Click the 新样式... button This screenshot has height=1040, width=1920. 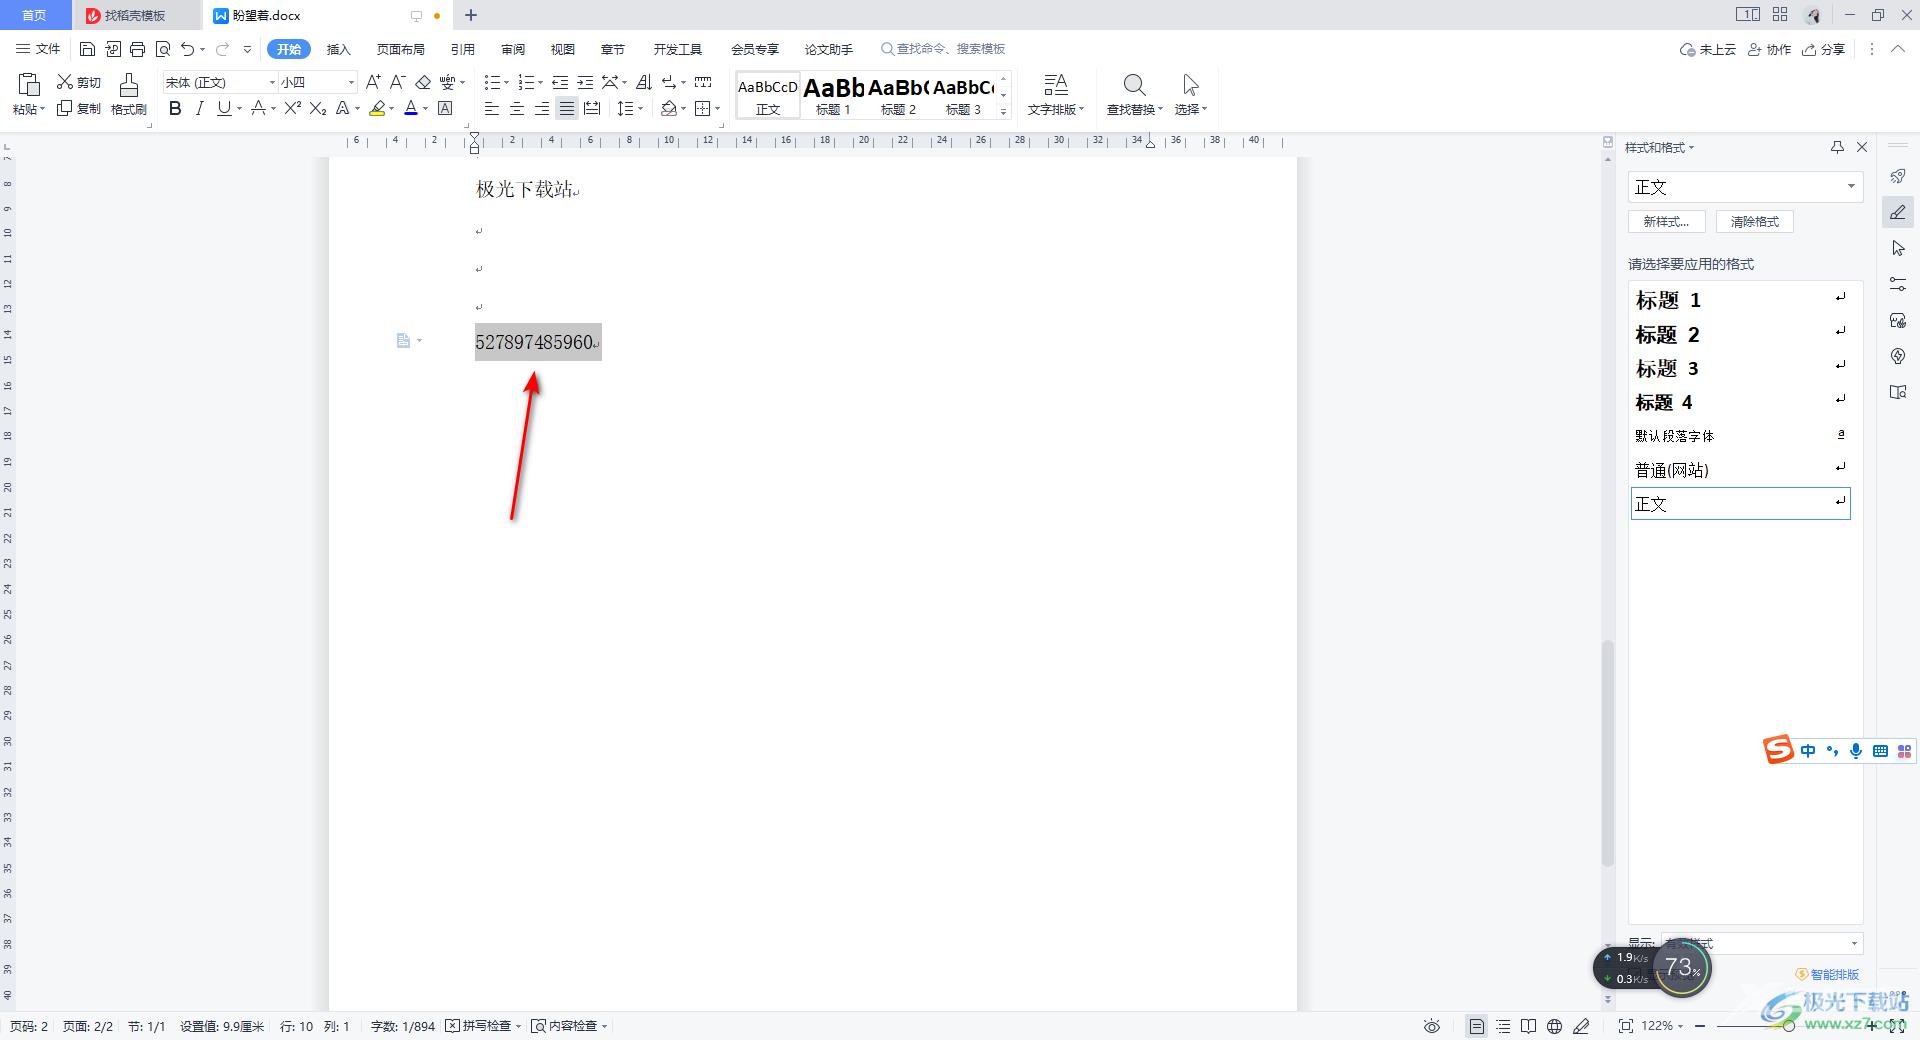pyautogui.click(x=1667, y=222)
